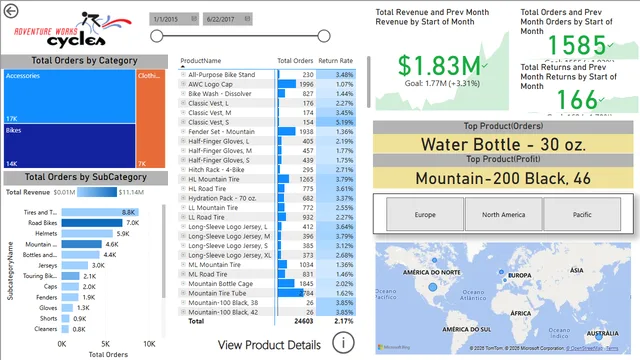This screenshot has height=360, width=640.
Task: Click the North America bubble on map
Action: (433, 287)
